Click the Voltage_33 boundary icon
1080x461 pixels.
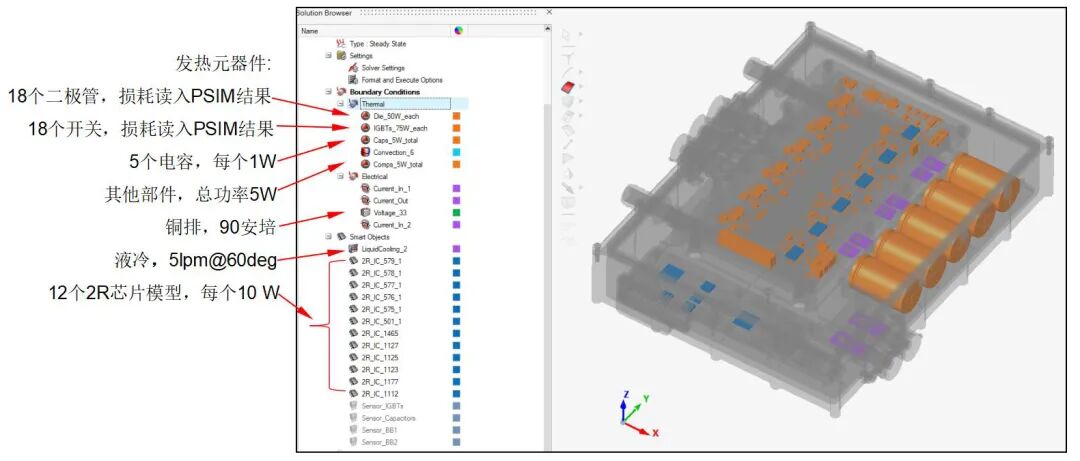pyautogui.click(x=365, y=212)
